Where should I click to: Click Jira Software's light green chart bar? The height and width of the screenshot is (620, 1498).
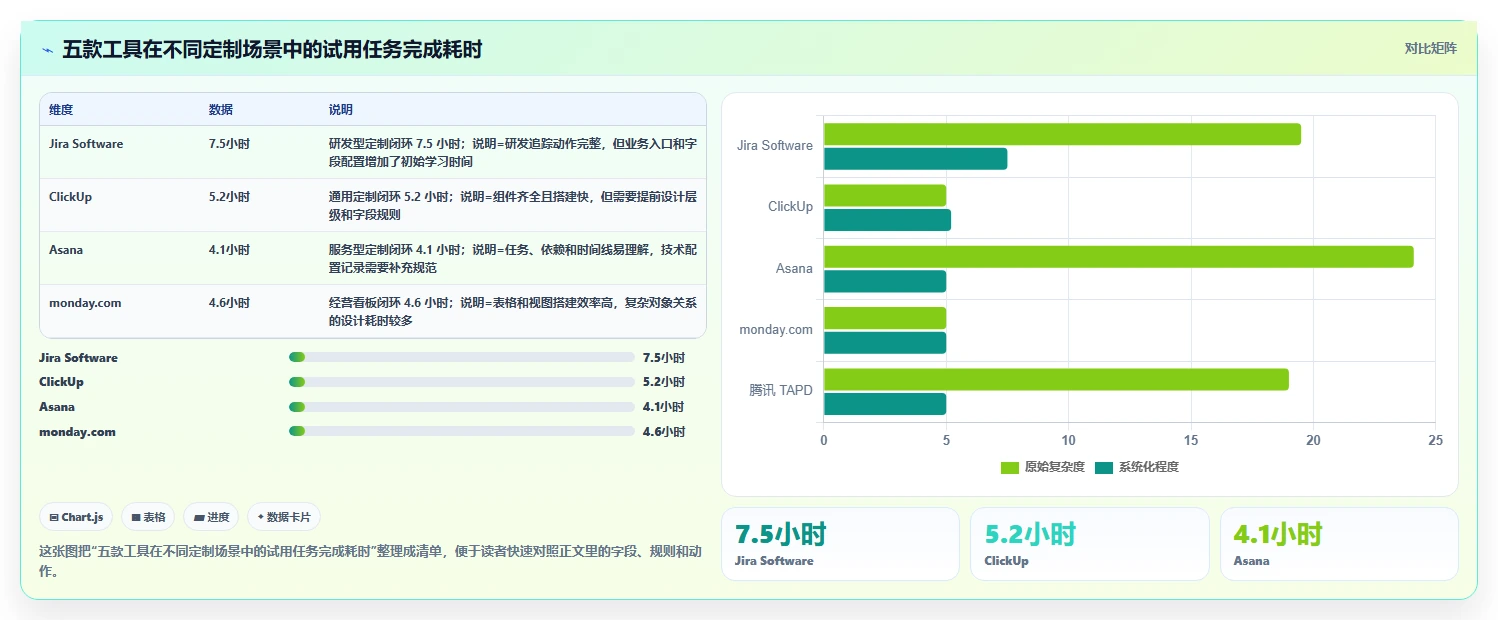point(1062,134)
